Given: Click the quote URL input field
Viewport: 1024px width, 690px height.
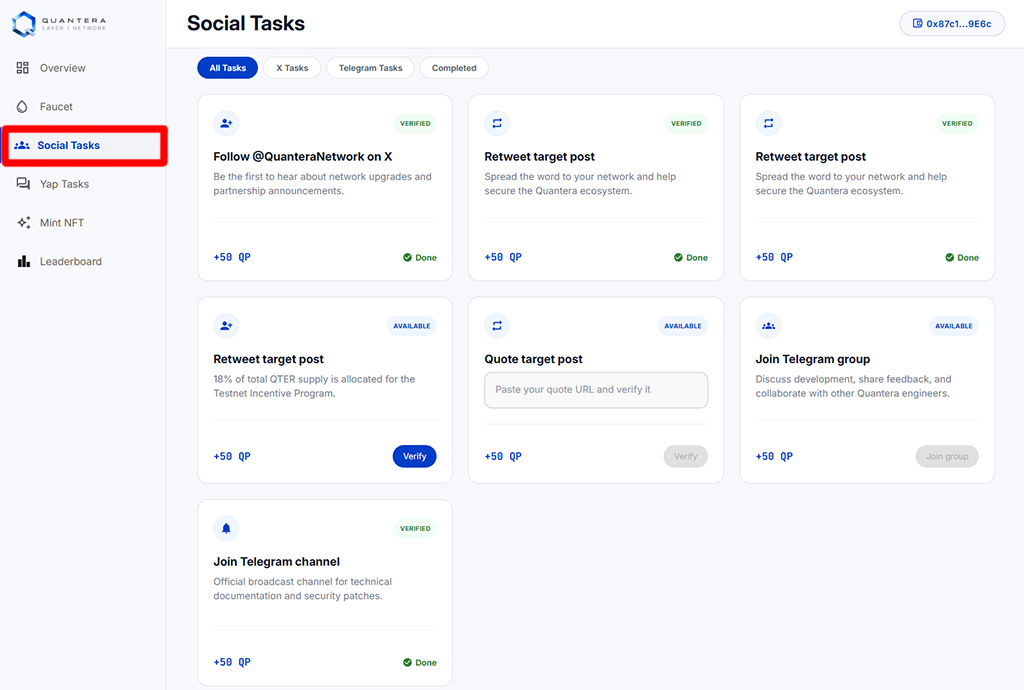Looking at the screenshot, I should [596, 390].
